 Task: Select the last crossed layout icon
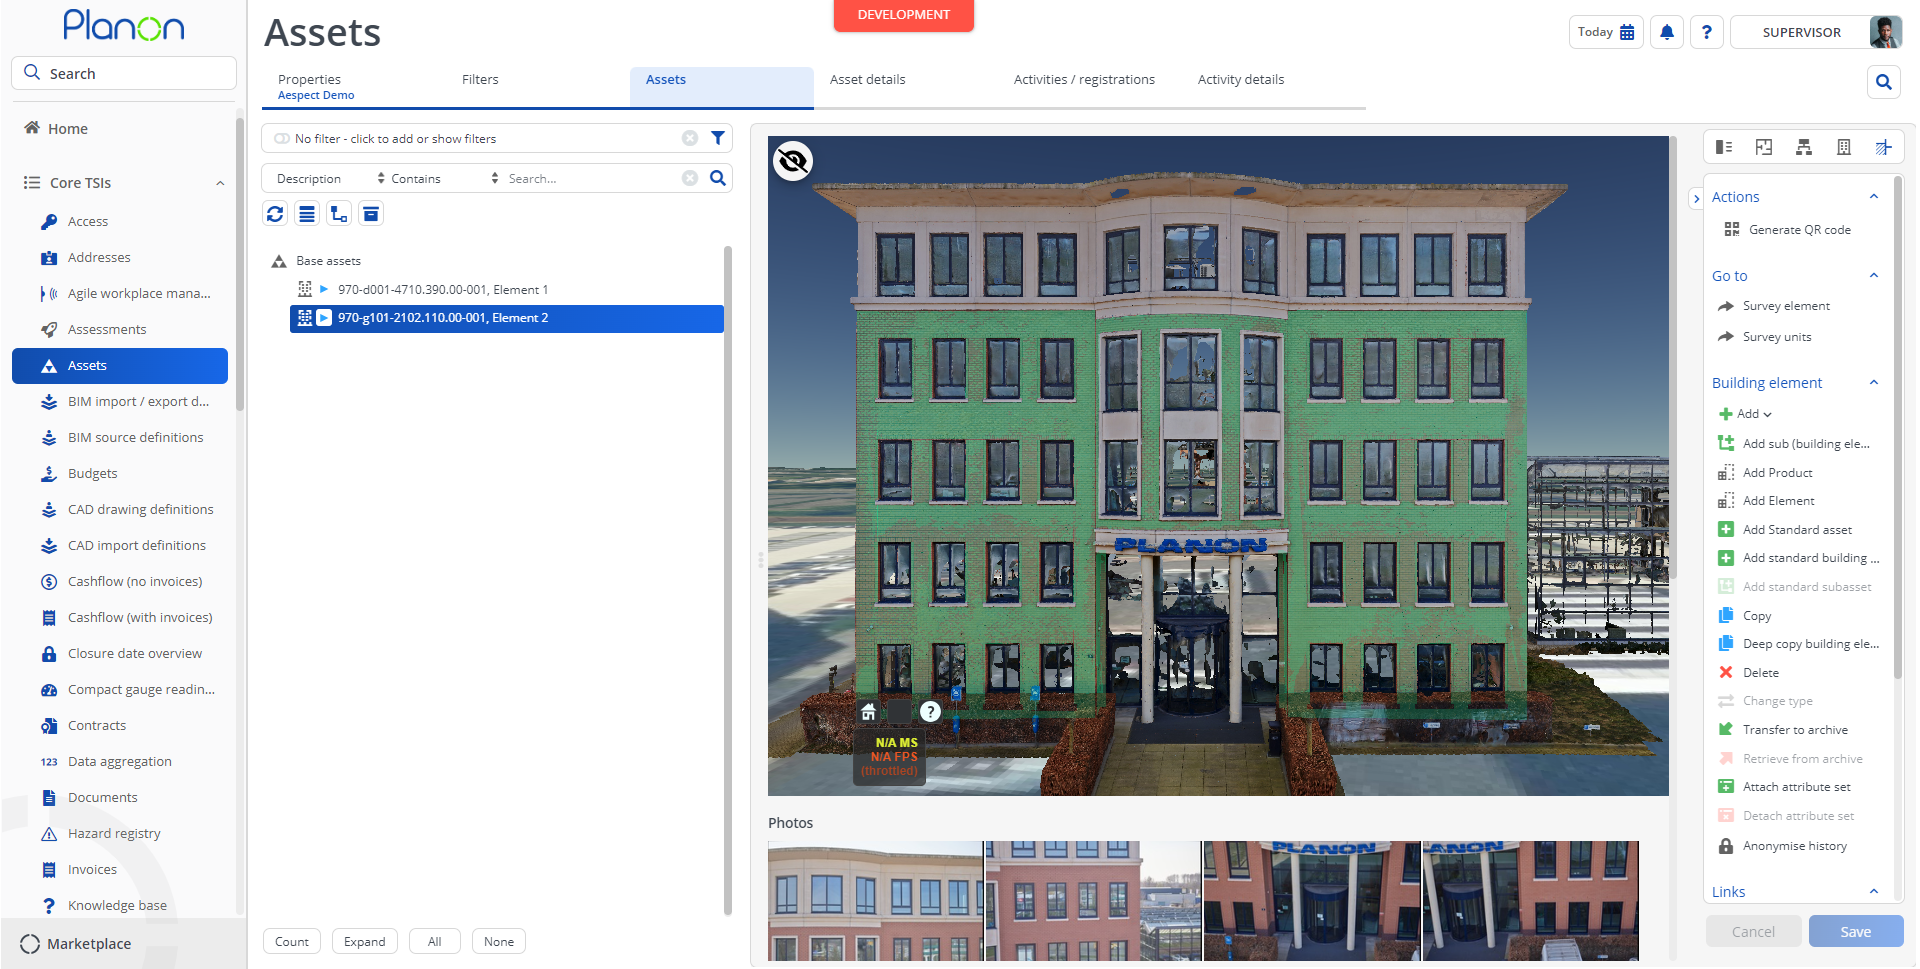(1883, 147)
